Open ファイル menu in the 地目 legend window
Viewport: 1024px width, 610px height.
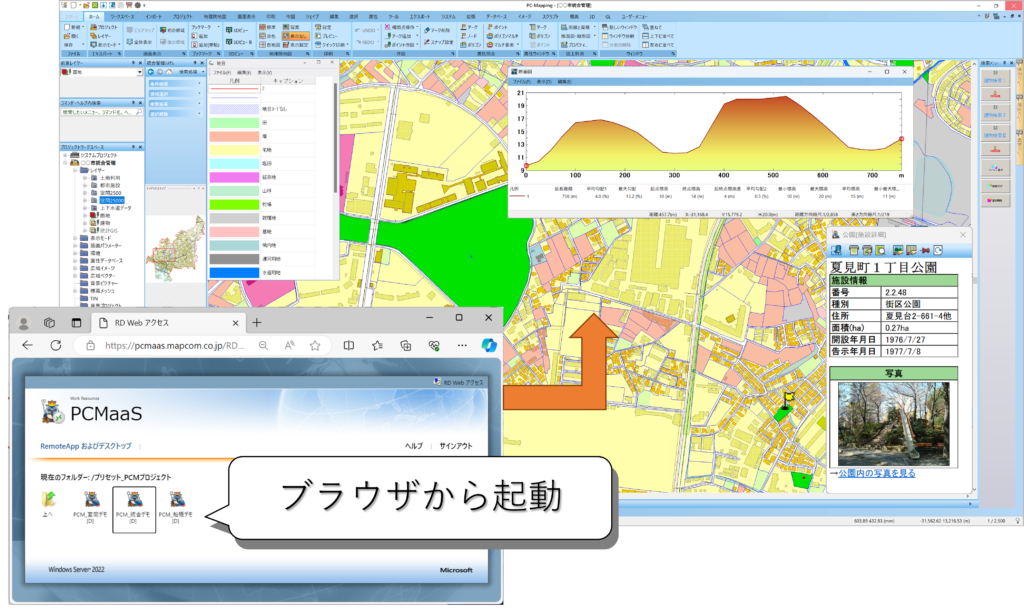pyautogui.click(x=221, y=72)
